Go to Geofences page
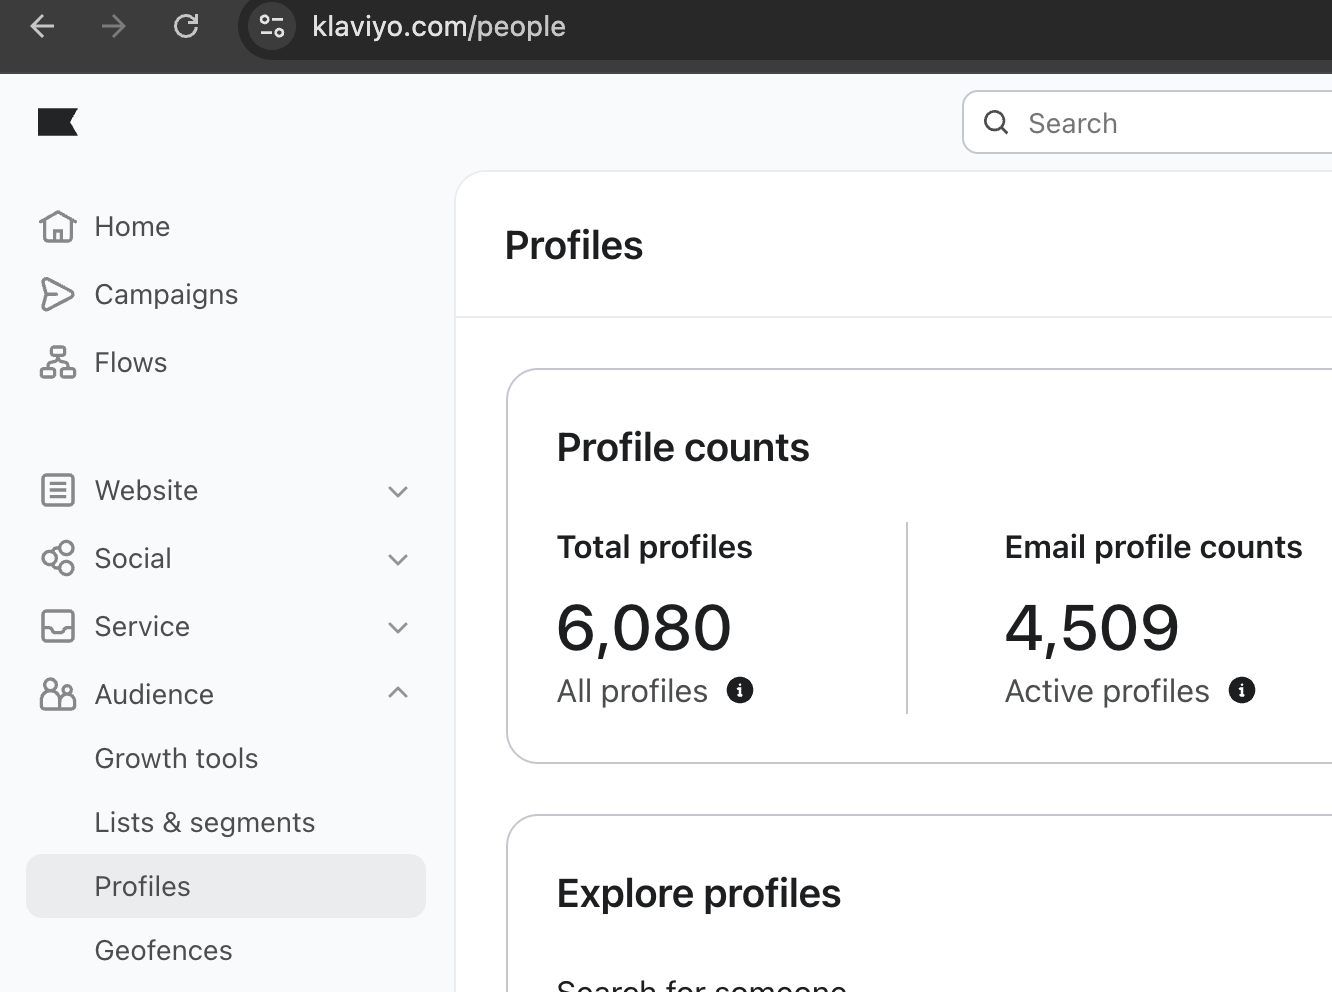Viewport: 1332px width, 992px height. point(163,951)
